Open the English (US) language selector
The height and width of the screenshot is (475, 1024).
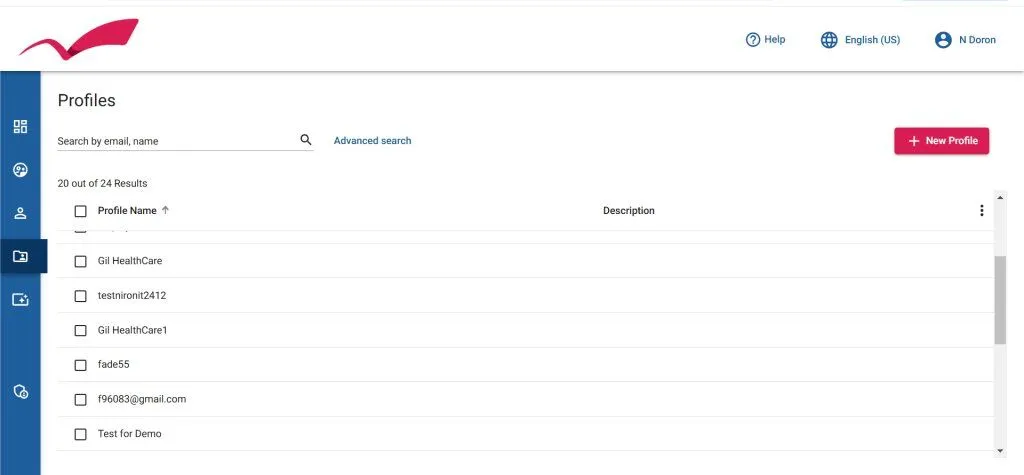(860, 40)
